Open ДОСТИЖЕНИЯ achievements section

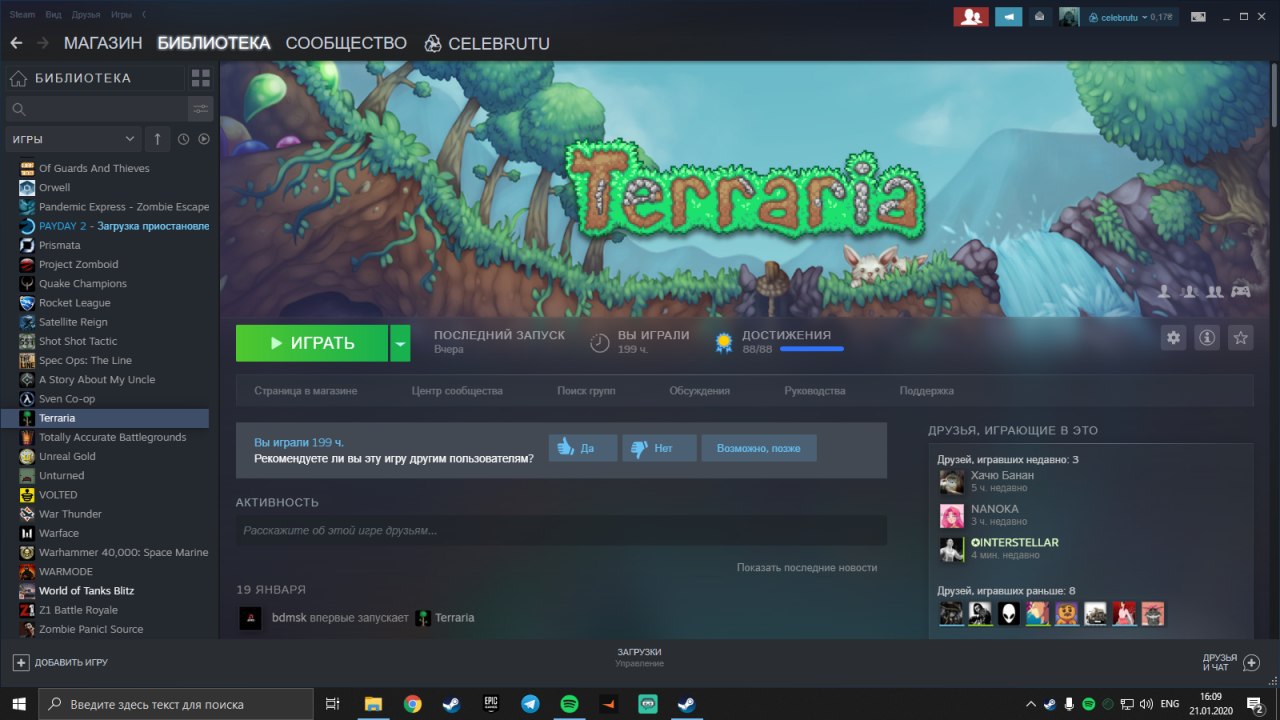786,335
